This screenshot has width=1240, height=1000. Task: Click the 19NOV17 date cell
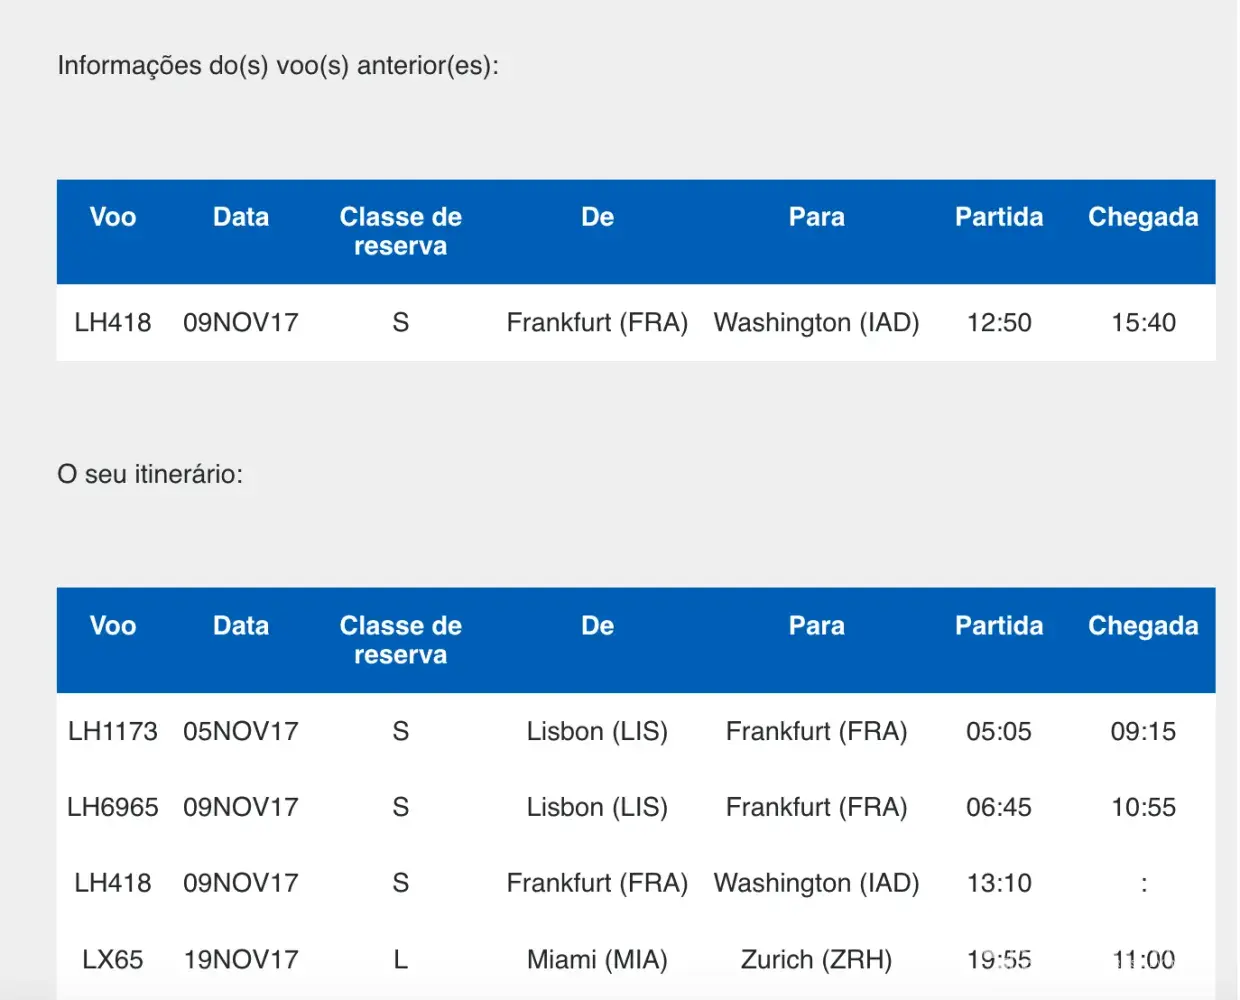241,960
